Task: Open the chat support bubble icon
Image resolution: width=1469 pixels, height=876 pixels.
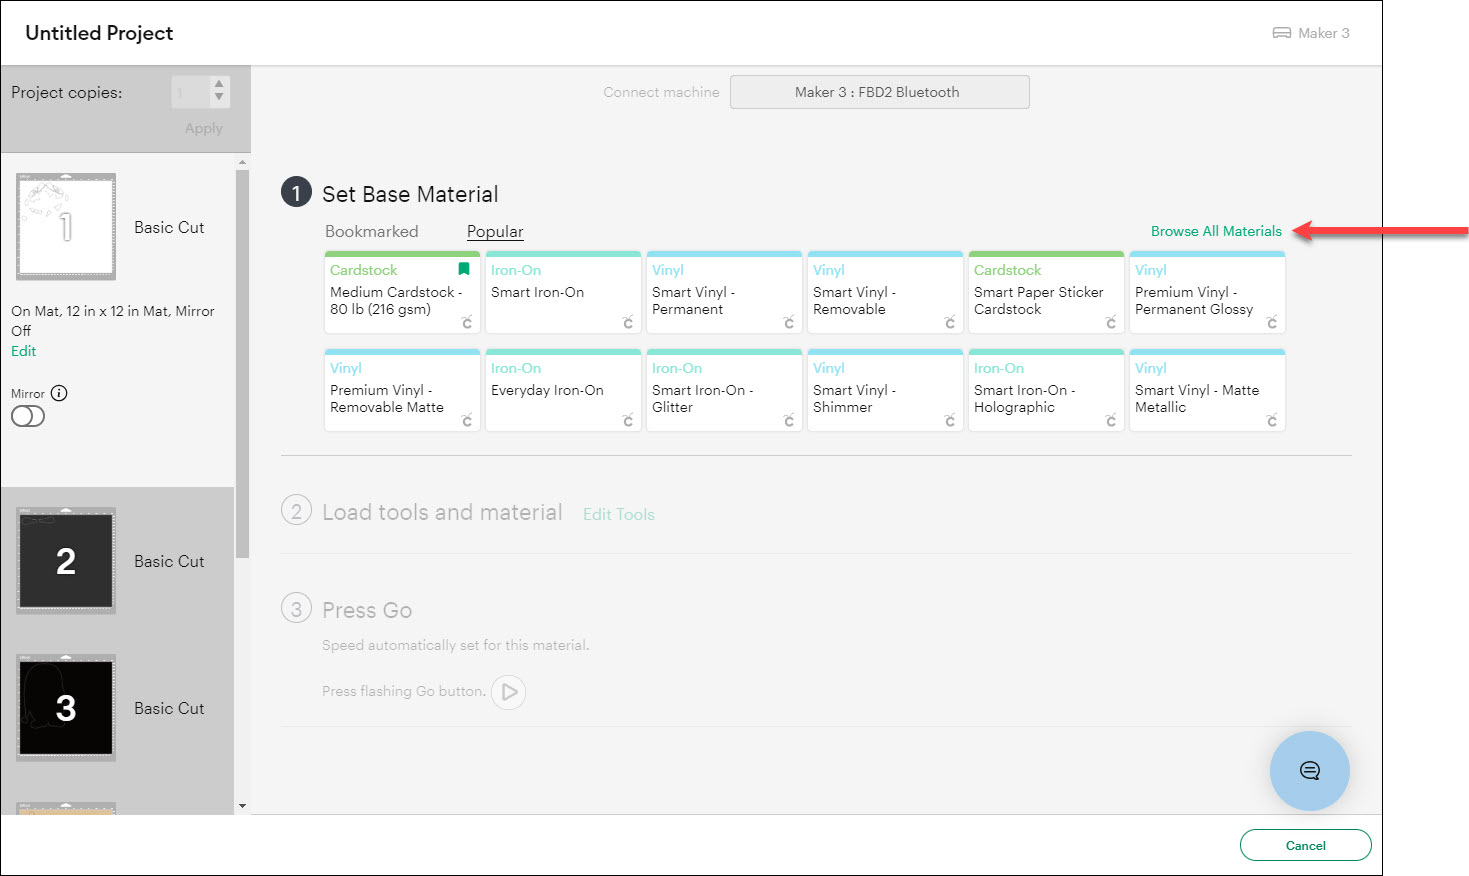Action: tap(1309, 770)
